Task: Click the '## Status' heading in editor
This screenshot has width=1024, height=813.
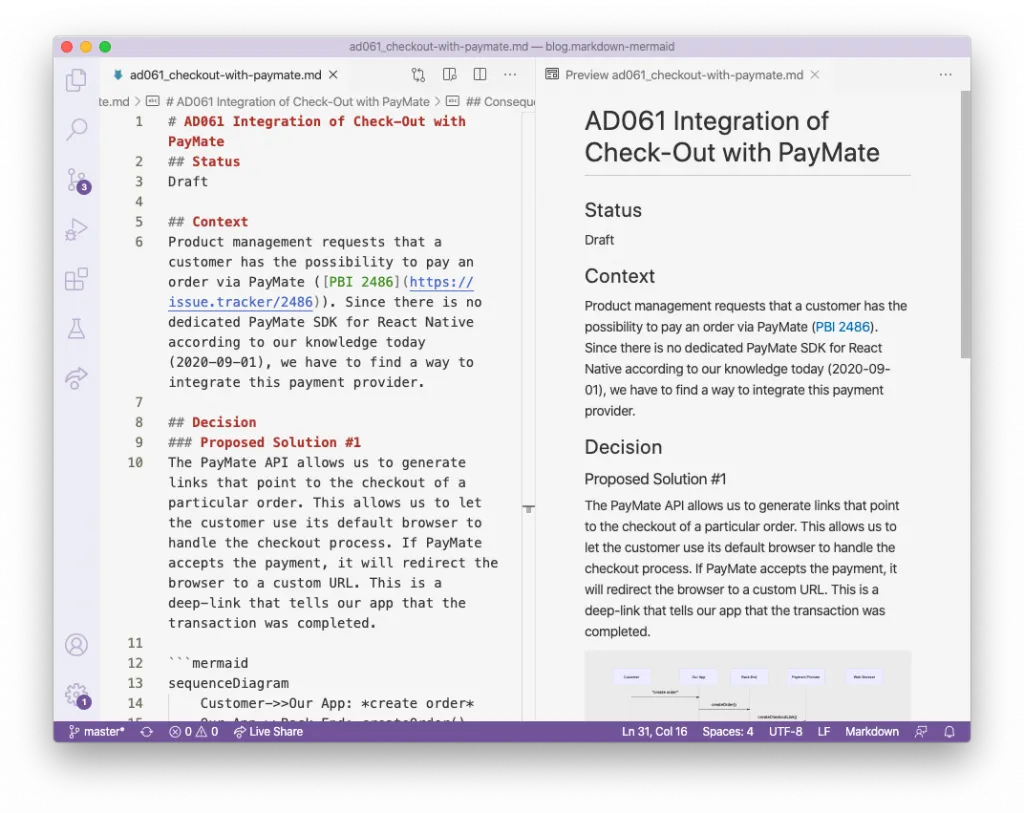Action: coord(204,162)
